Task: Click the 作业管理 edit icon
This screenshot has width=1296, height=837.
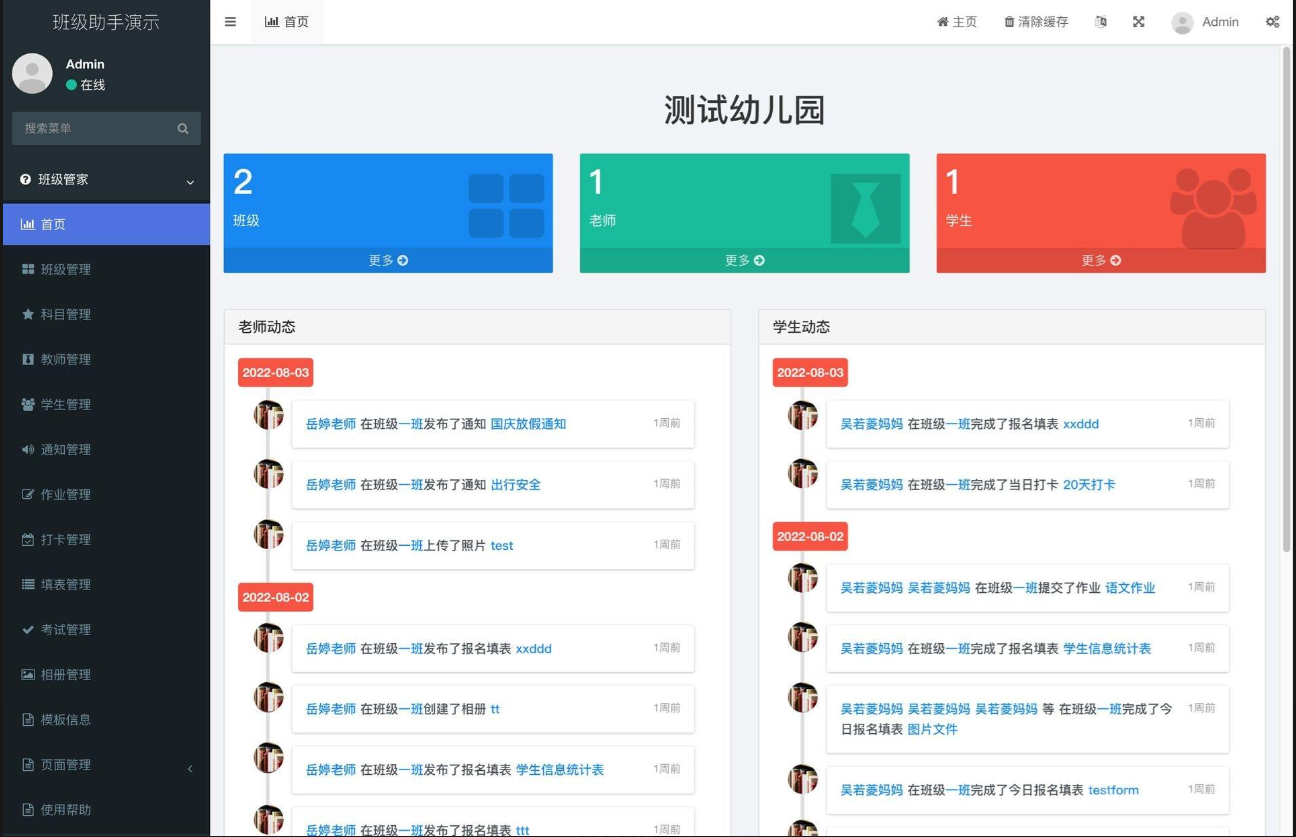Action: click(27, 494)
